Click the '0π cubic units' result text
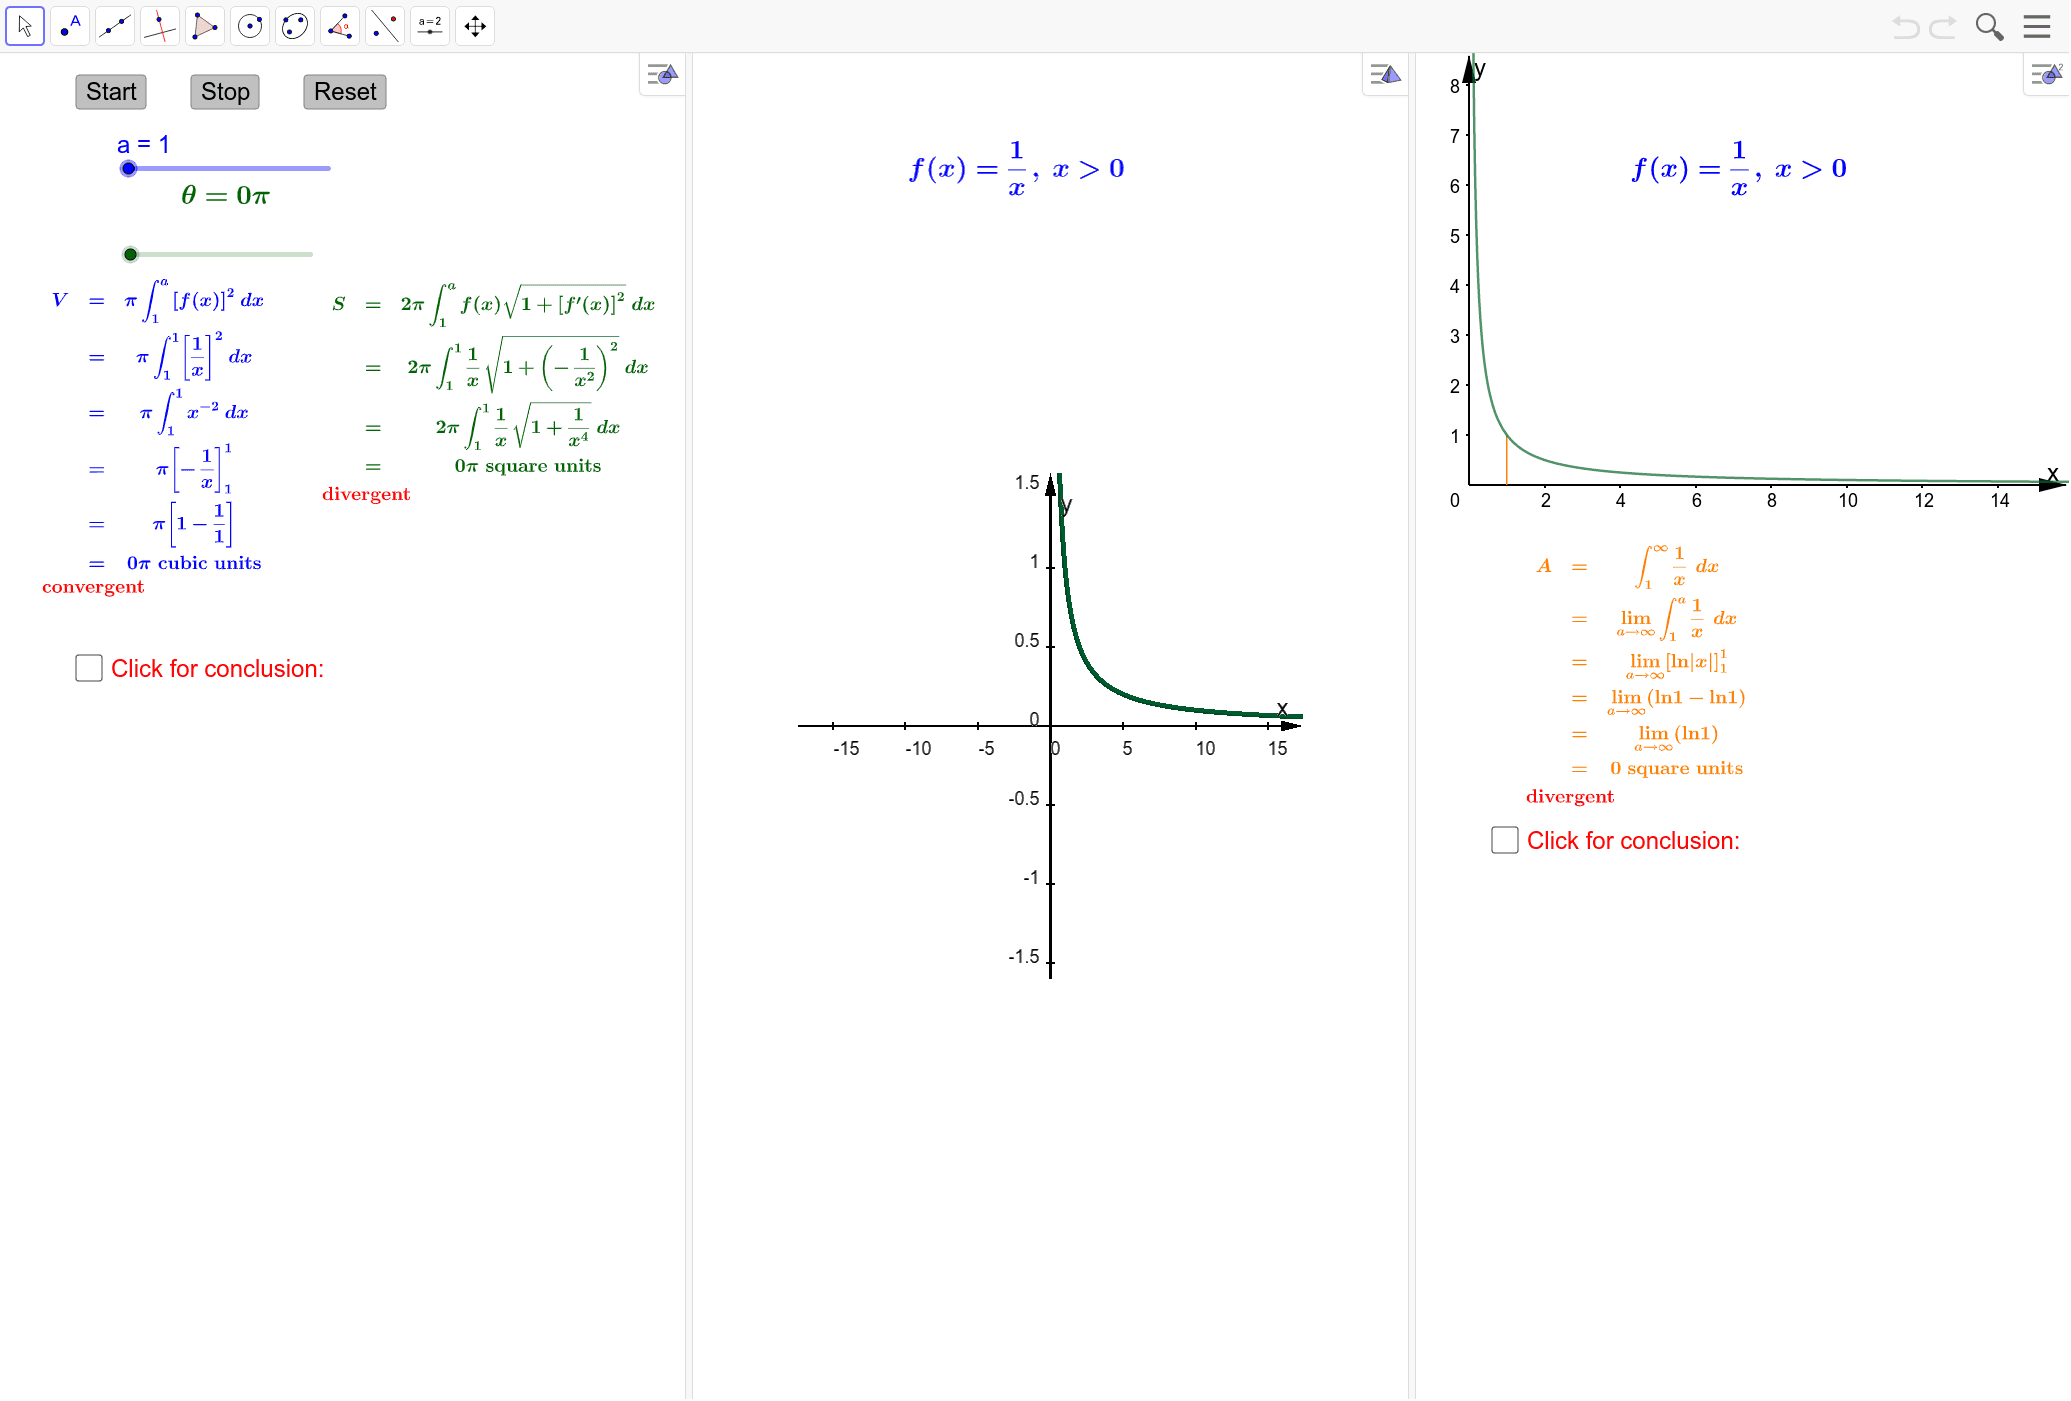This screenshot has width=2071, height=1401. pyautogui.click(x=194, y=563)
